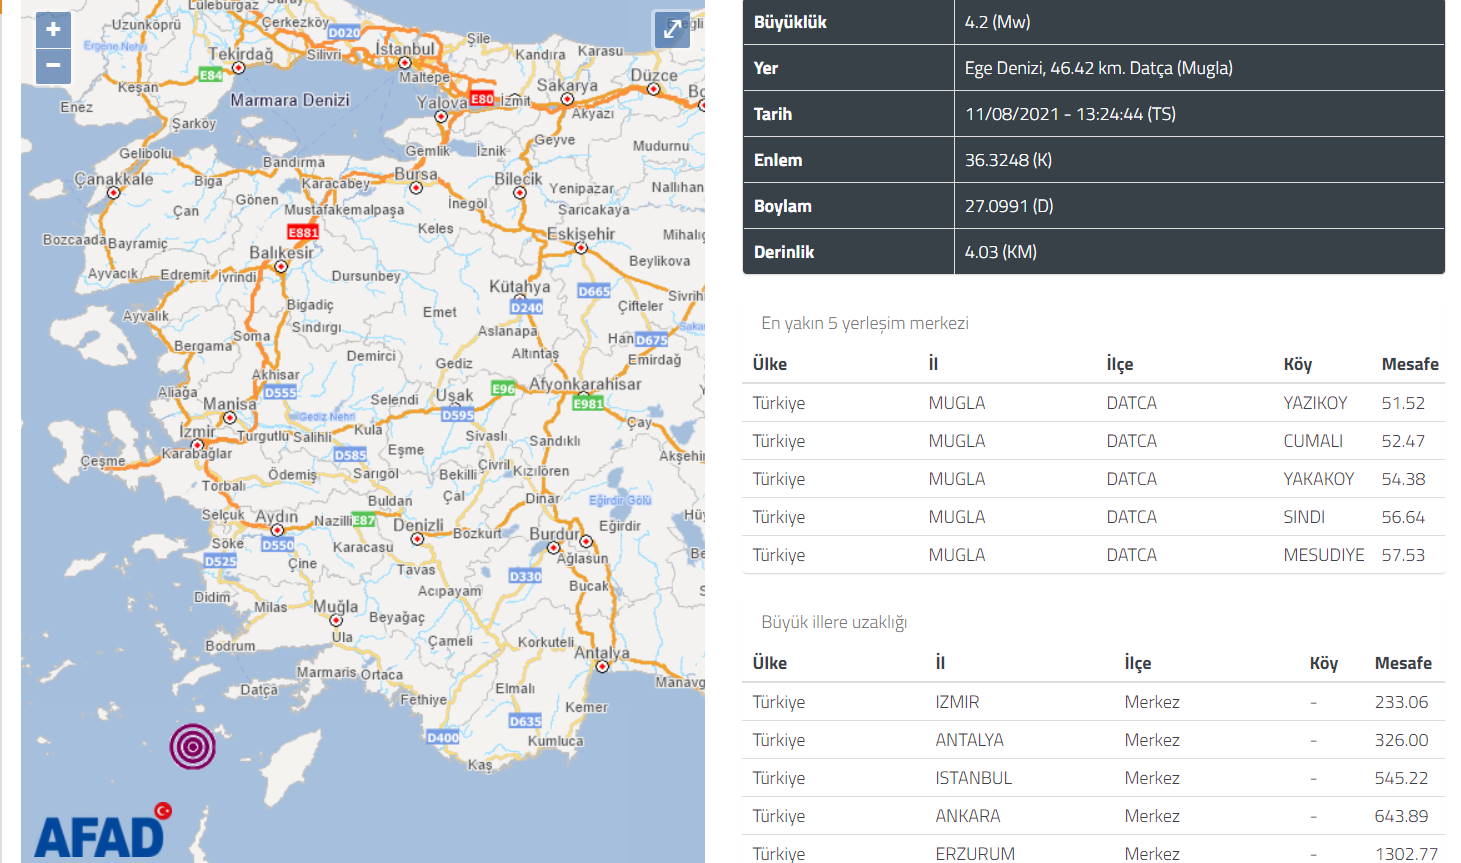Click the D400 road shield near Kaş
Screen dimensions: 1461x863
click(x=443, y=737)
